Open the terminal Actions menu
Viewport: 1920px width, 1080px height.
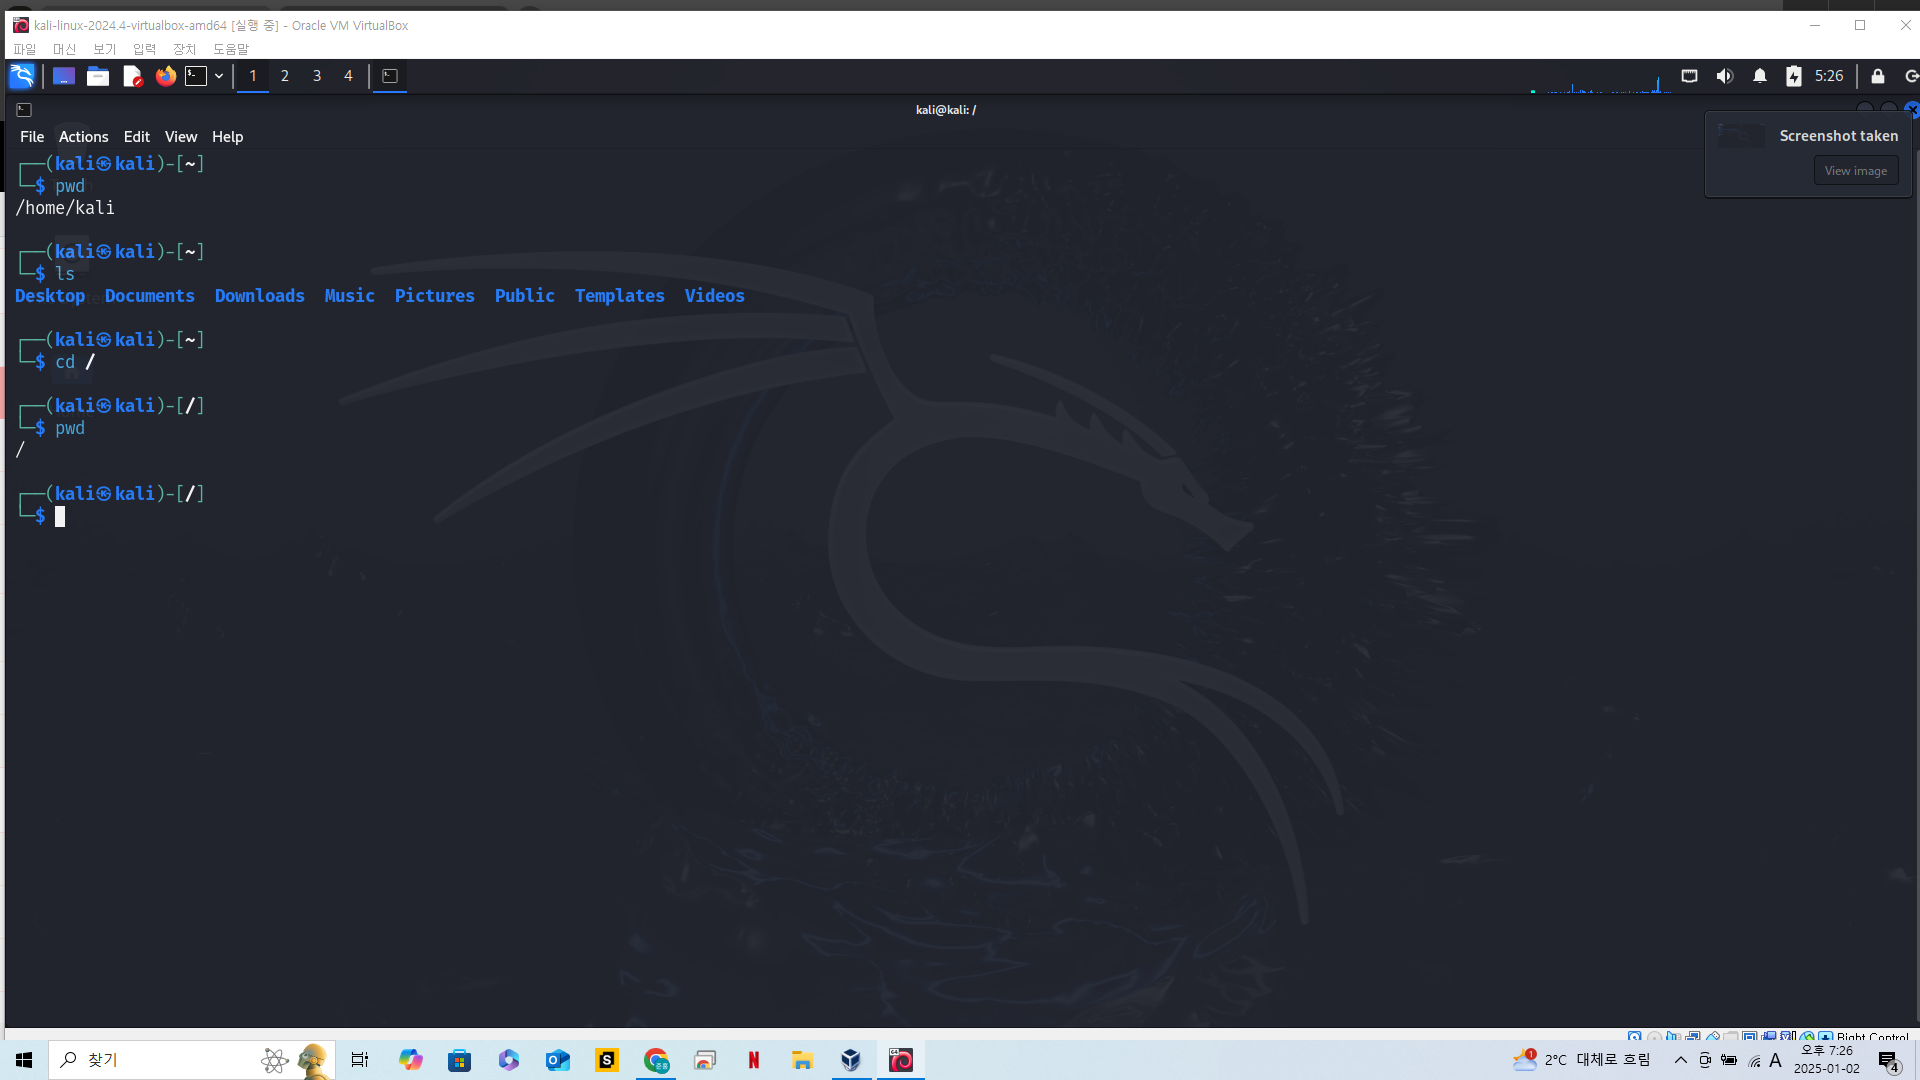pos(83,137)
